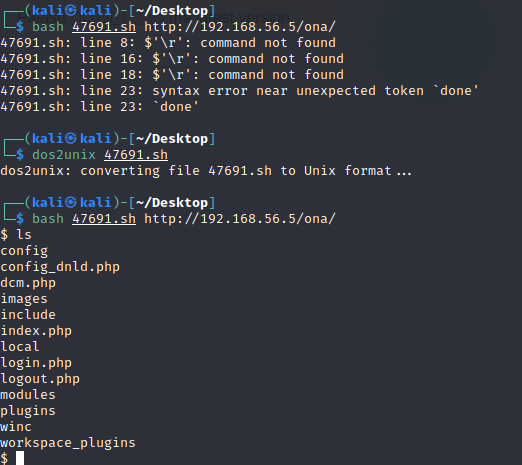This screenshot has height=465, width=522.
Task: Click the workspace_plugins directory name
Action: coord(68,443)
